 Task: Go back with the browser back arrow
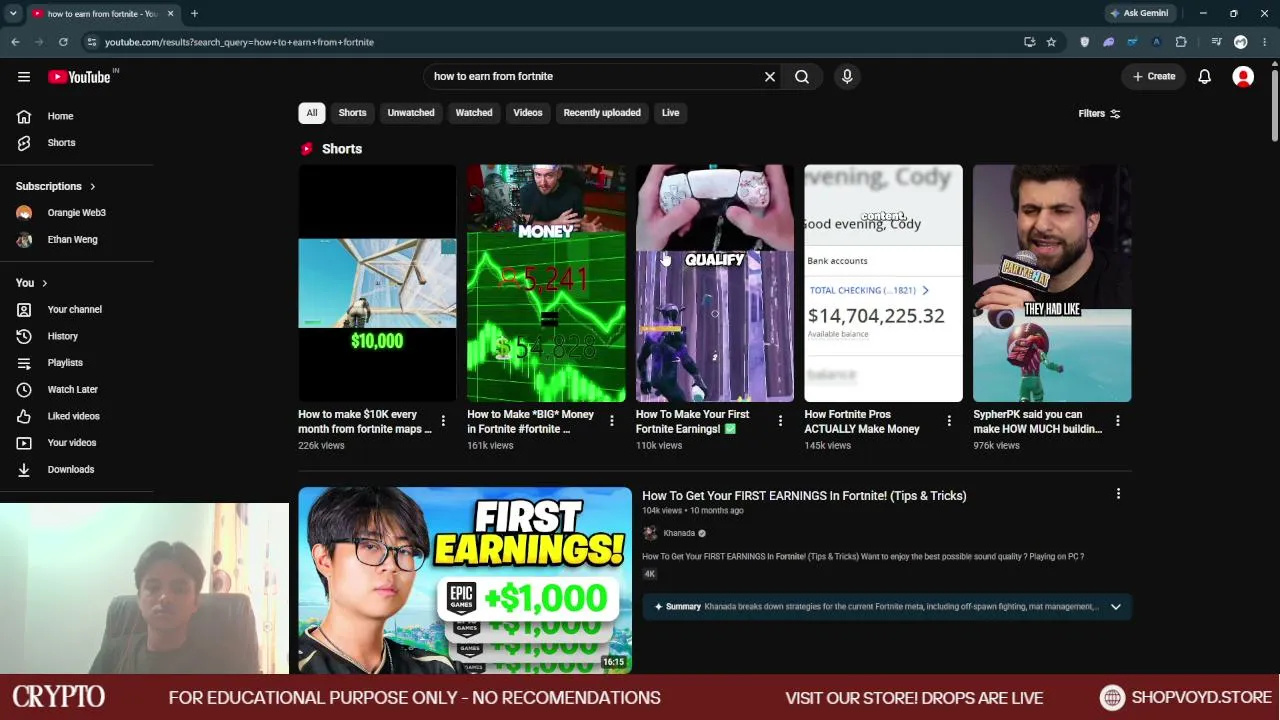15,42
